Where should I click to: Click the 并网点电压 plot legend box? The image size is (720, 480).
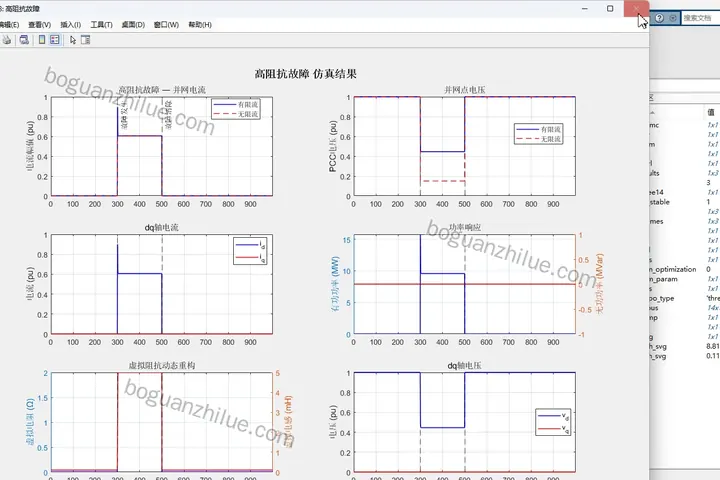click(x=539, y=134)
